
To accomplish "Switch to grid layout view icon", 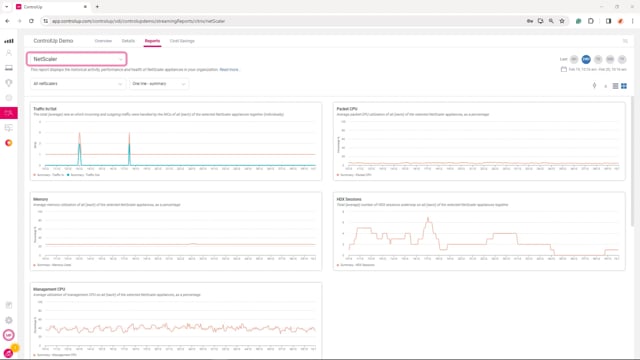I will point(624,86).
